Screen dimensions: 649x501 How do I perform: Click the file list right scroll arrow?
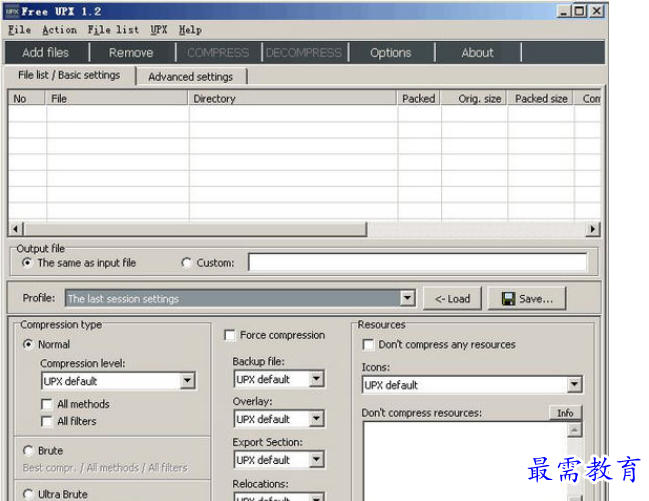[593, 229]
